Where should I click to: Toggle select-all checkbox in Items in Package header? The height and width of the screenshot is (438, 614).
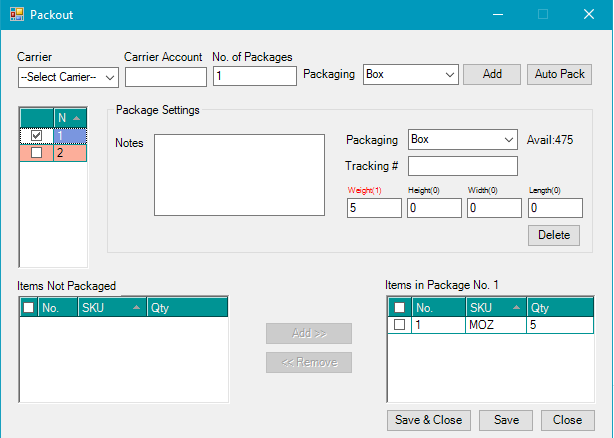click(x=400, y=308)
